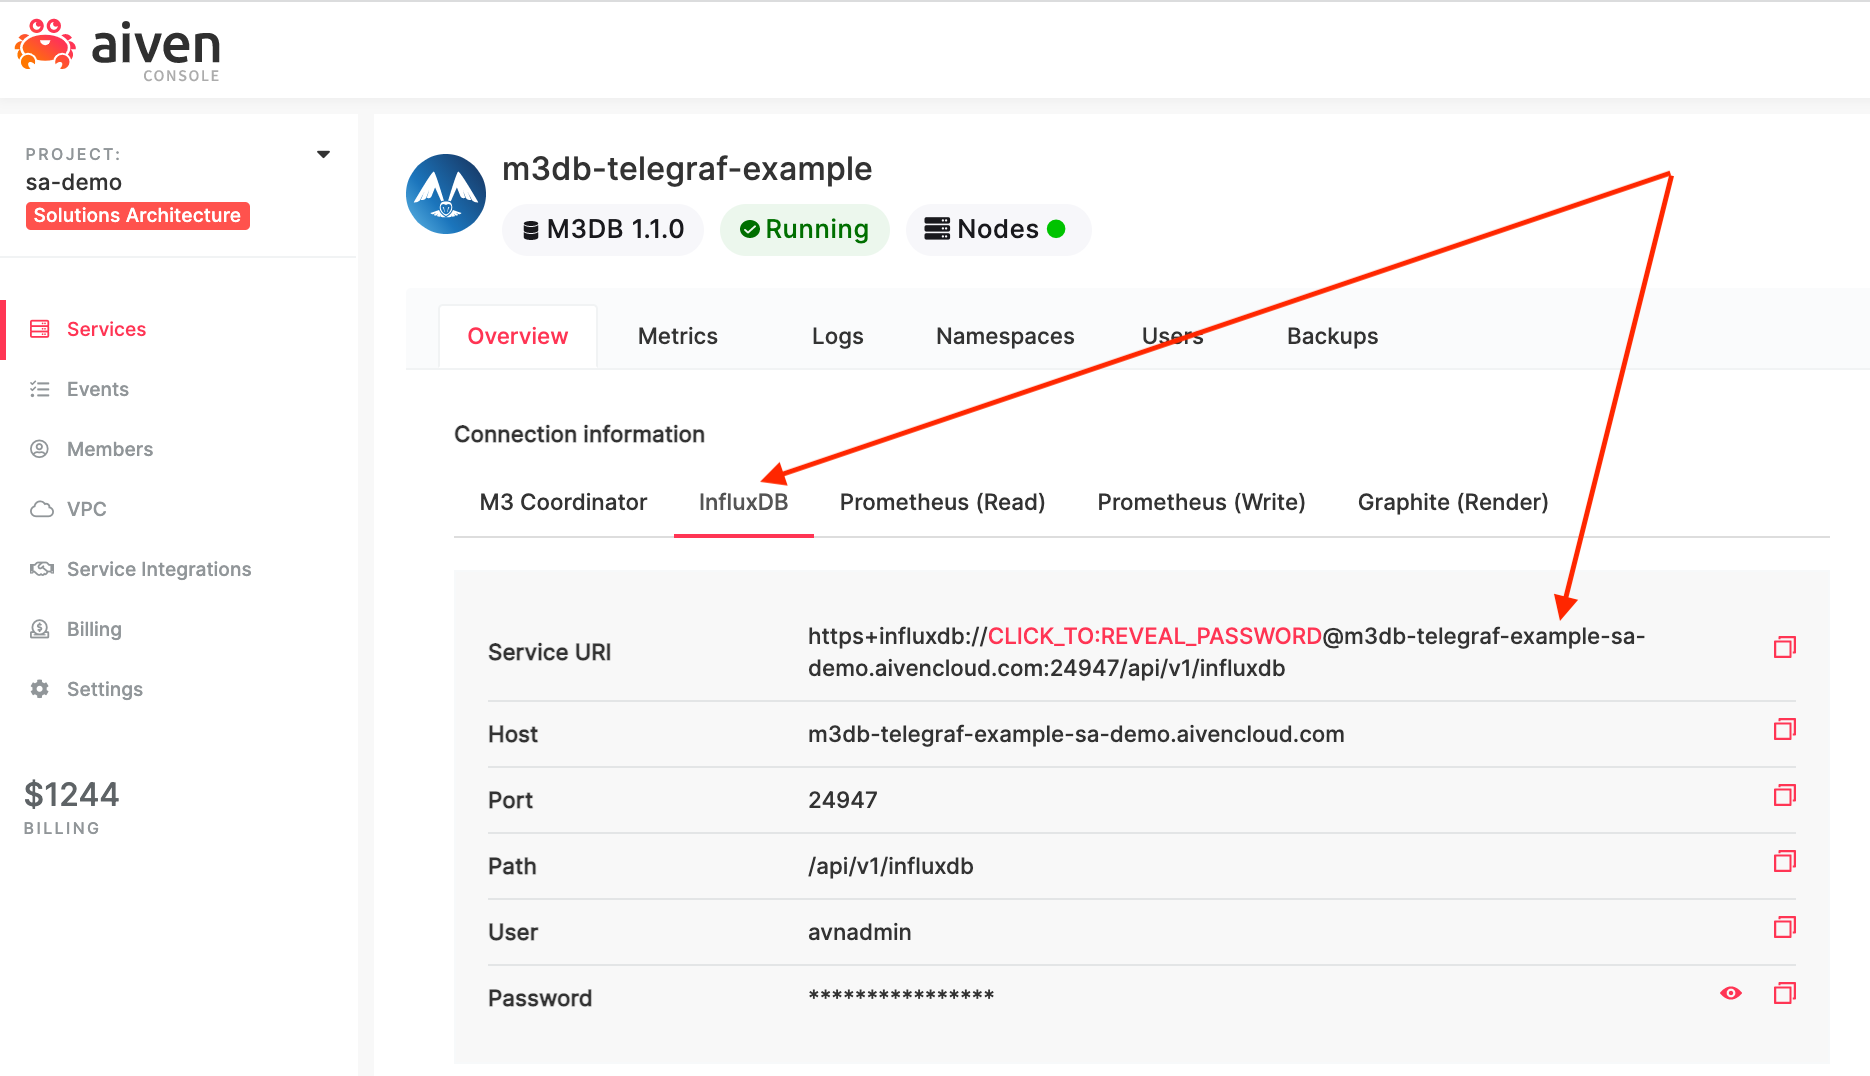Copy the Password value
This screenshot has height=1076, width=1870.
(1785, 993)
